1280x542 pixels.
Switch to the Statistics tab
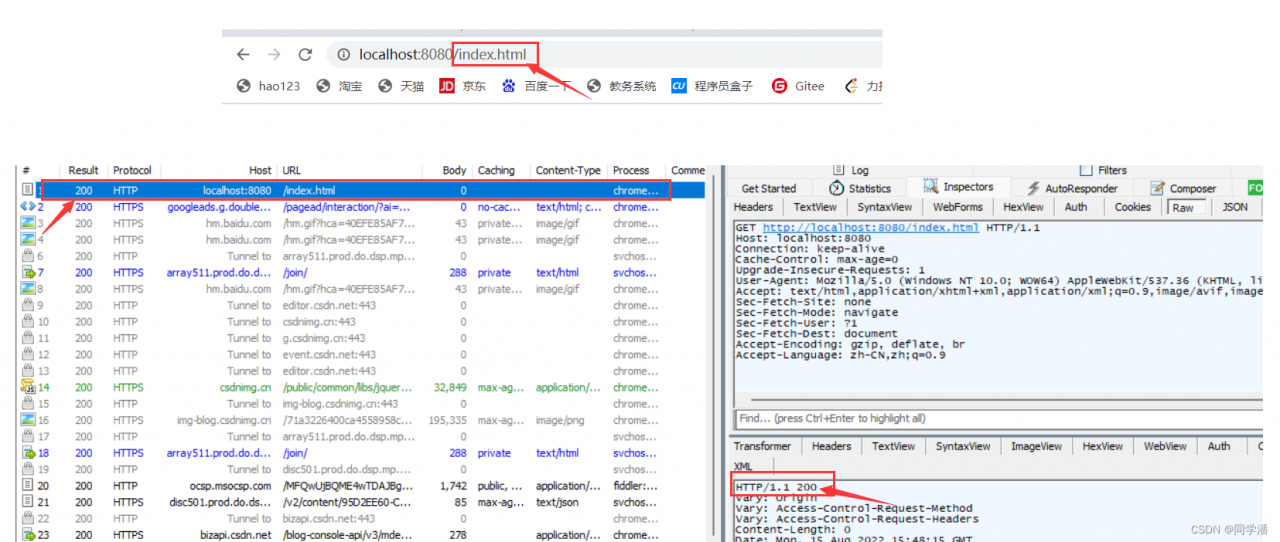[860, 188]
